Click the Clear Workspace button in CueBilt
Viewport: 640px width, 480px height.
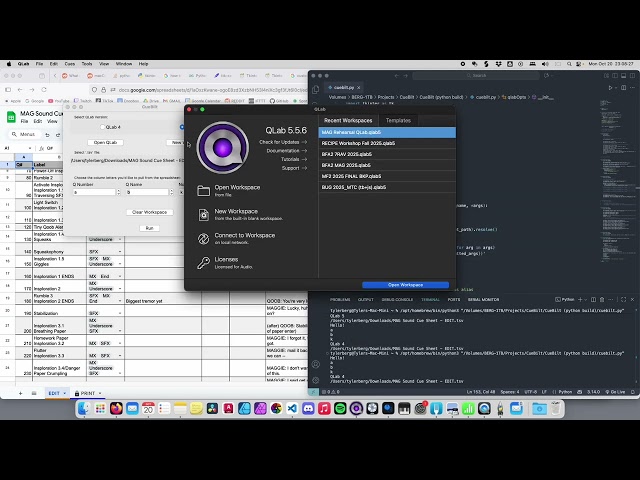(149, 212)
